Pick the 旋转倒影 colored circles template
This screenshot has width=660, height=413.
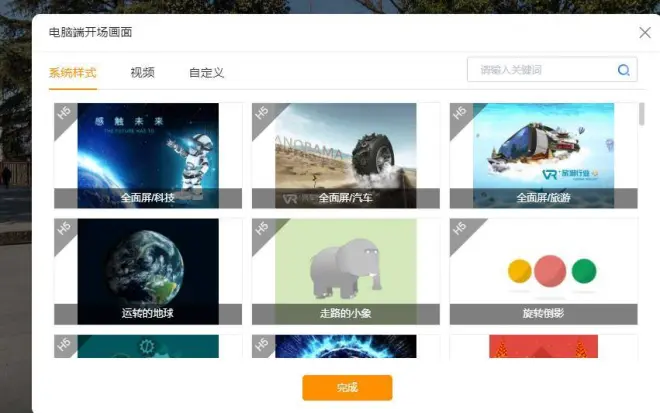pyautogui.click(x=543, y=272)
